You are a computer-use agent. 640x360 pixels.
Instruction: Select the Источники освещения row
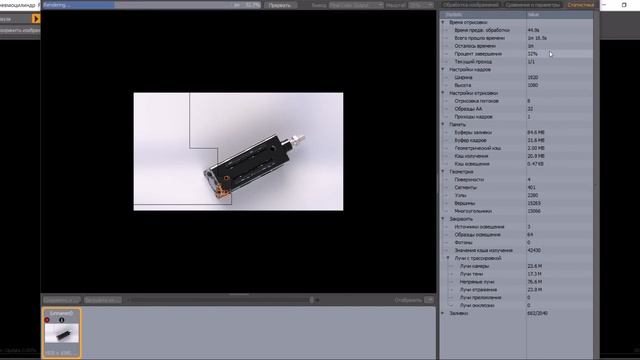coord(517,227)
